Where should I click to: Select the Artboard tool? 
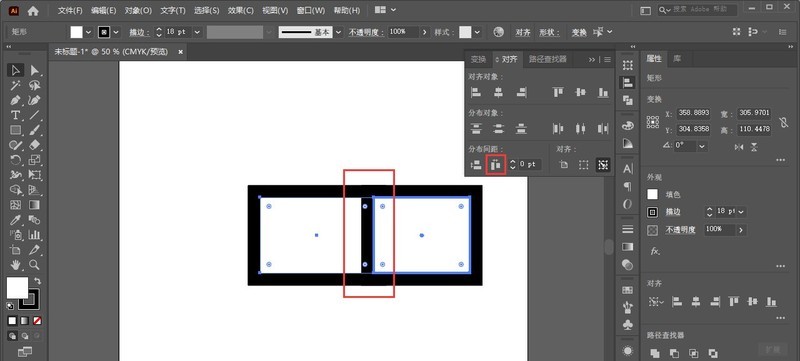coord(16,250)
